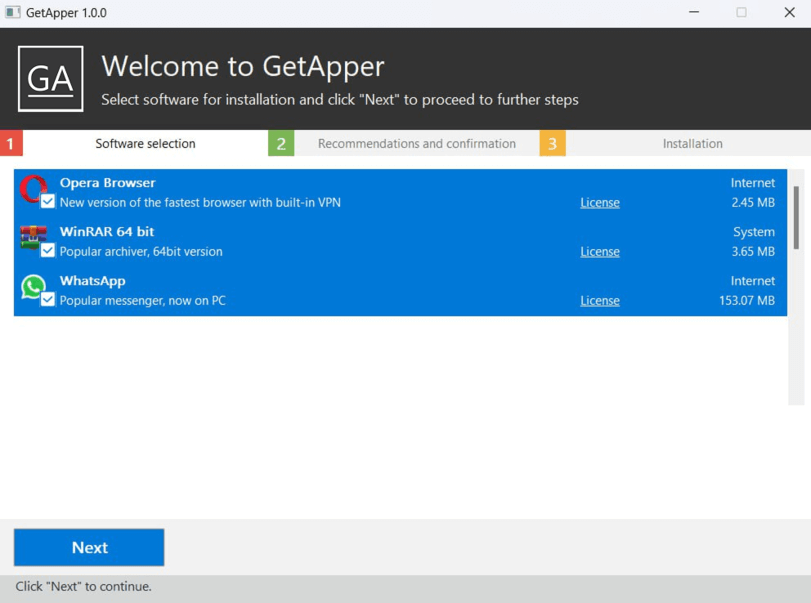Click the 'GetApper 1.0.0' window title
811x603 pixels.
pos(66,13)
